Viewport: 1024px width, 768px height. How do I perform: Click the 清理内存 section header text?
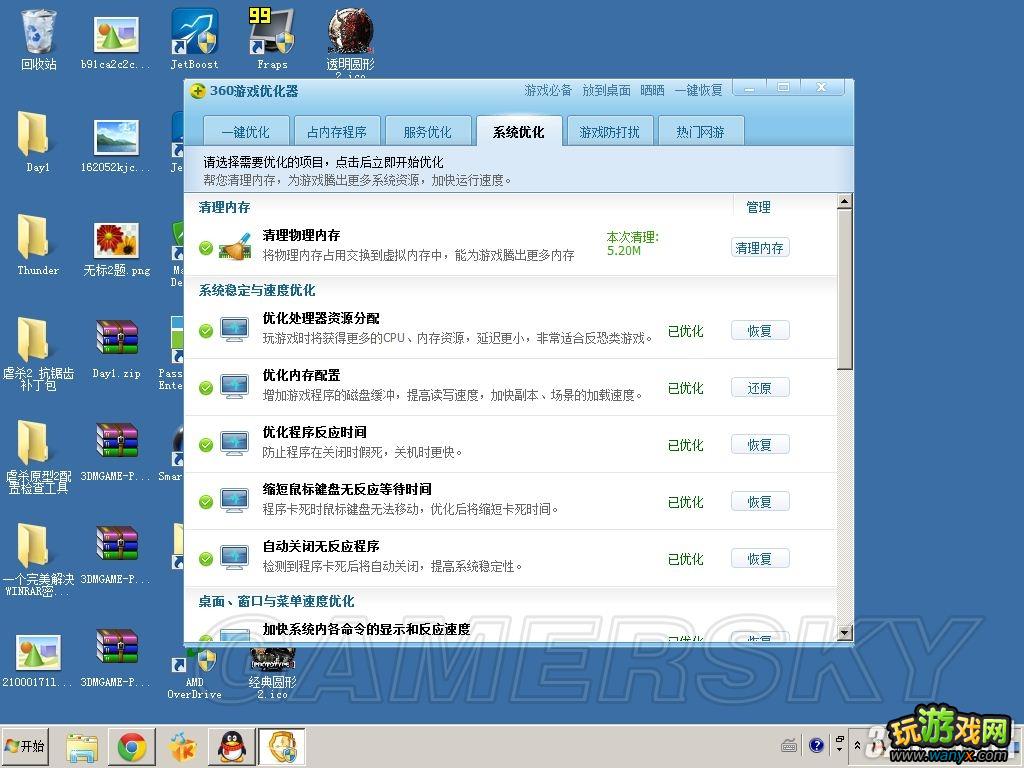(224, 207)
